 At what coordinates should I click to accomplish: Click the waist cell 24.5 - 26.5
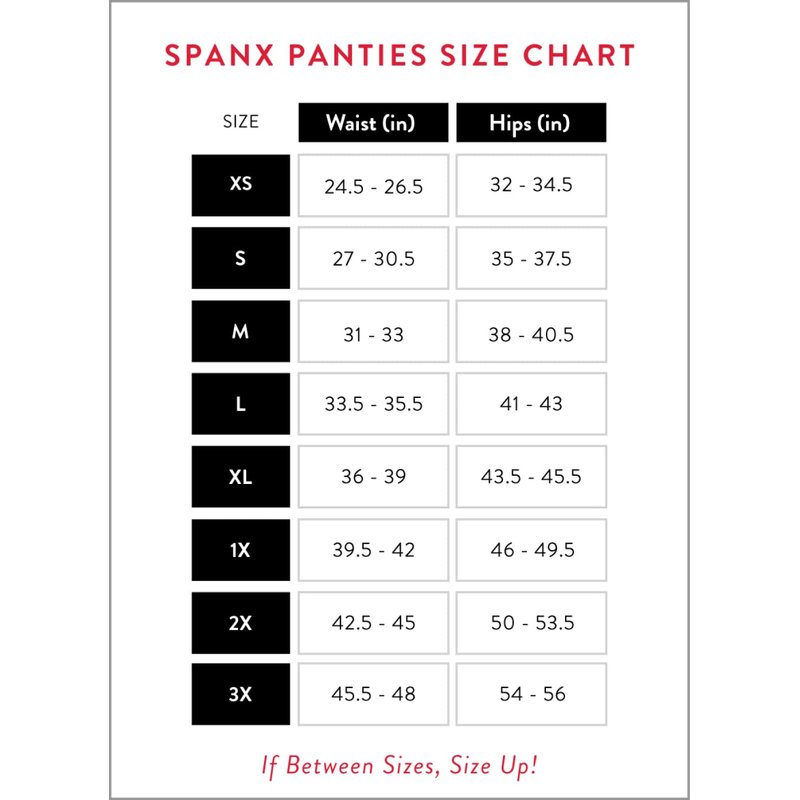coord(373,186)
